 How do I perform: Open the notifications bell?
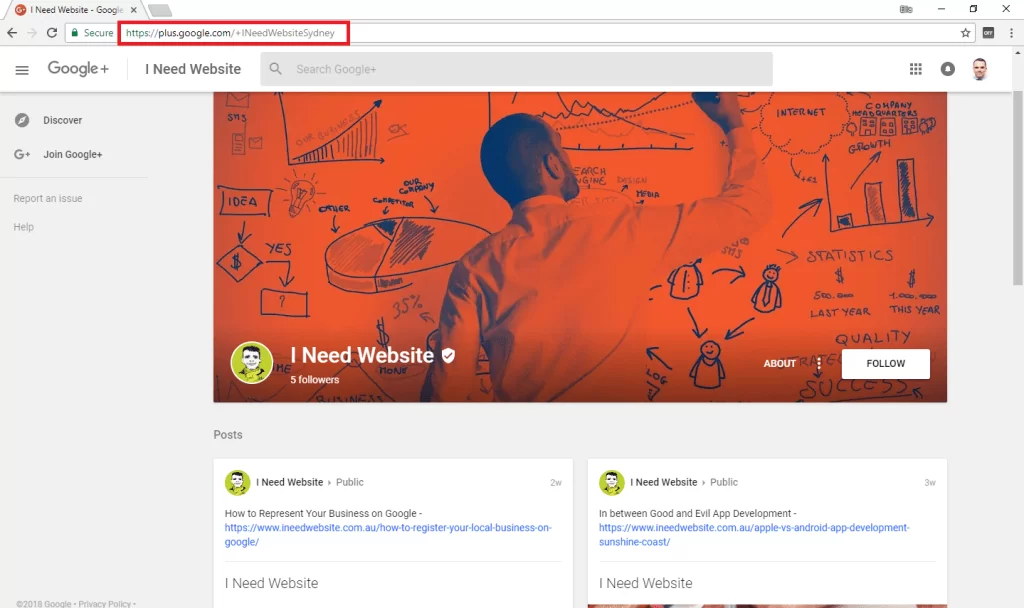click(x=948, y=69)
